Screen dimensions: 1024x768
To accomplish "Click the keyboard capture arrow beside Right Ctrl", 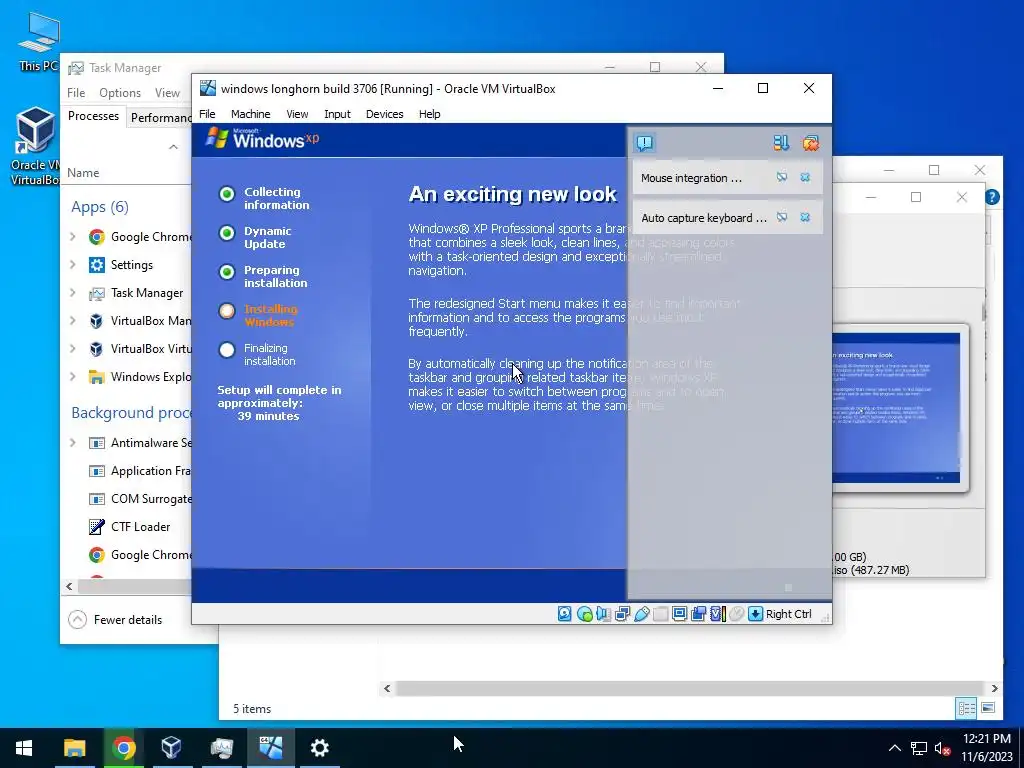I will click(x=756, y=614).
